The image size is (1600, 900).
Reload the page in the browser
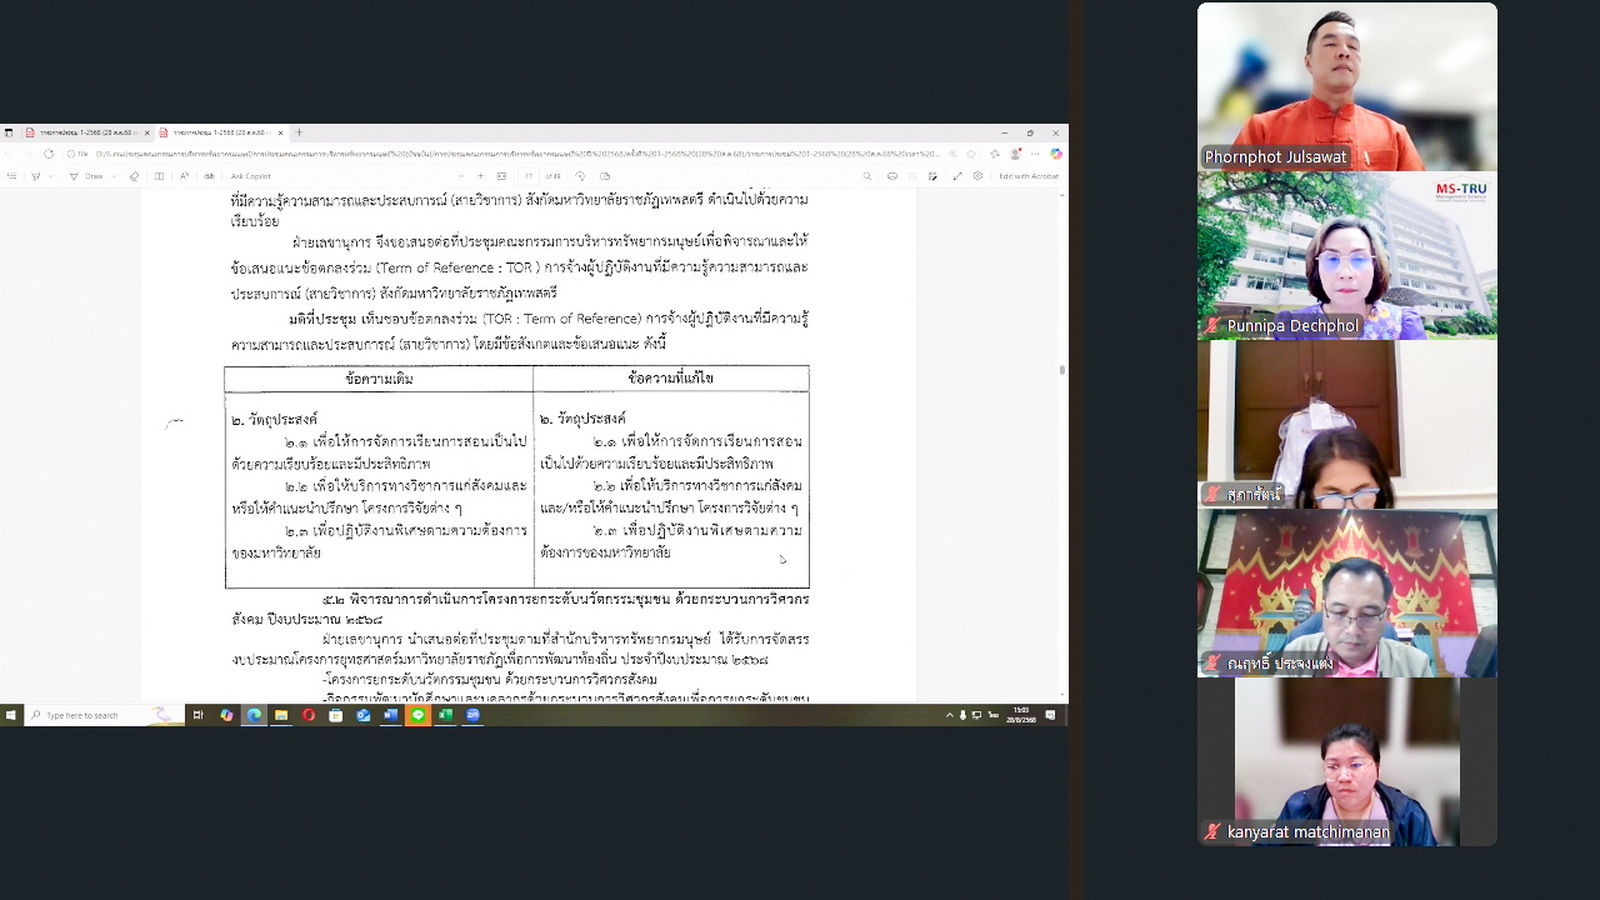[x=49, y=153]
